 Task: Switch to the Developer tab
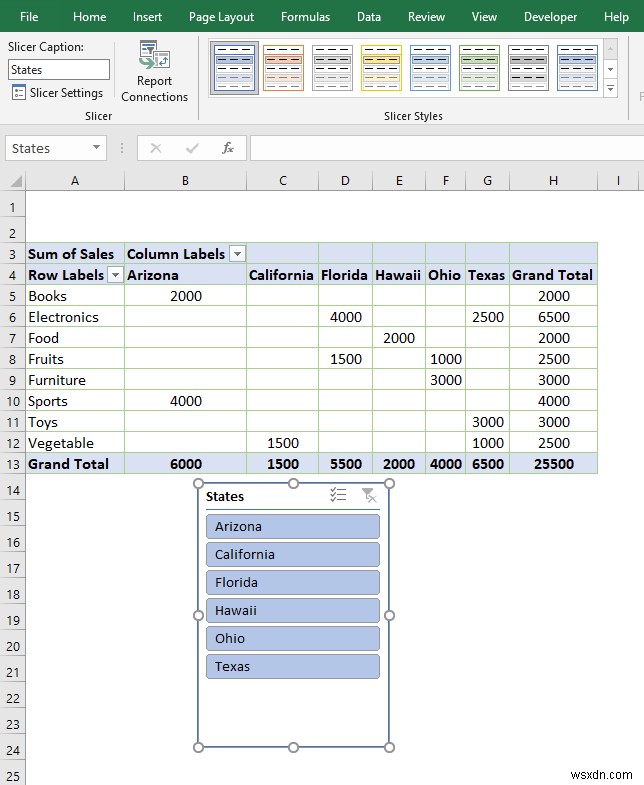click(550, 17)
